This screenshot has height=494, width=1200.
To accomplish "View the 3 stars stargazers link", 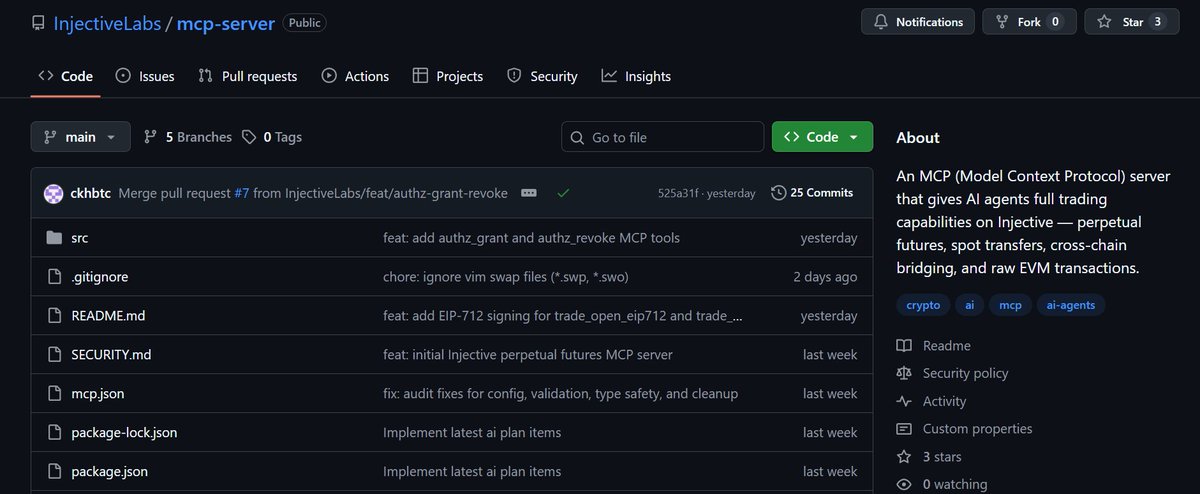I will click(x=942, y=457).
